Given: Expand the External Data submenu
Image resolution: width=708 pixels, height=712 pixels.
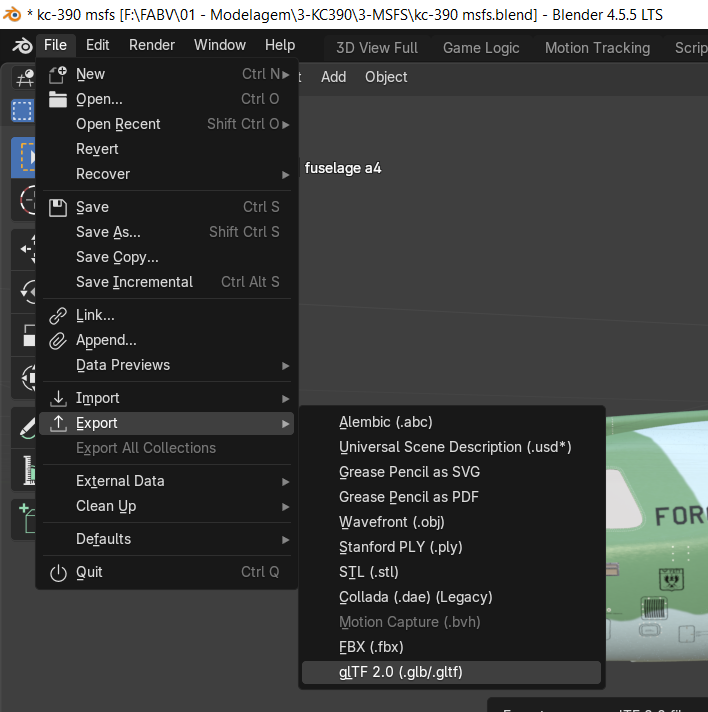Looking at the screenshot, I should pyautogui.click(x=167, y=481).
